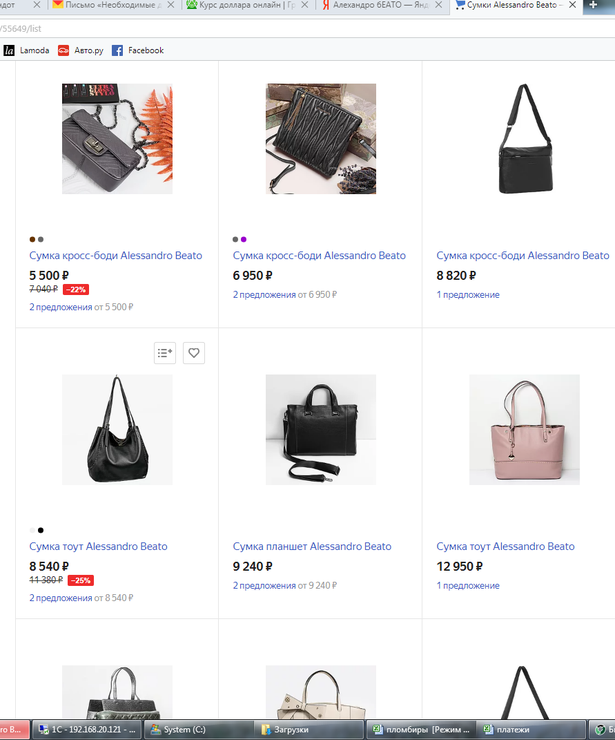Select black color swatch on tote 8 540 ₽

[40, 530]
